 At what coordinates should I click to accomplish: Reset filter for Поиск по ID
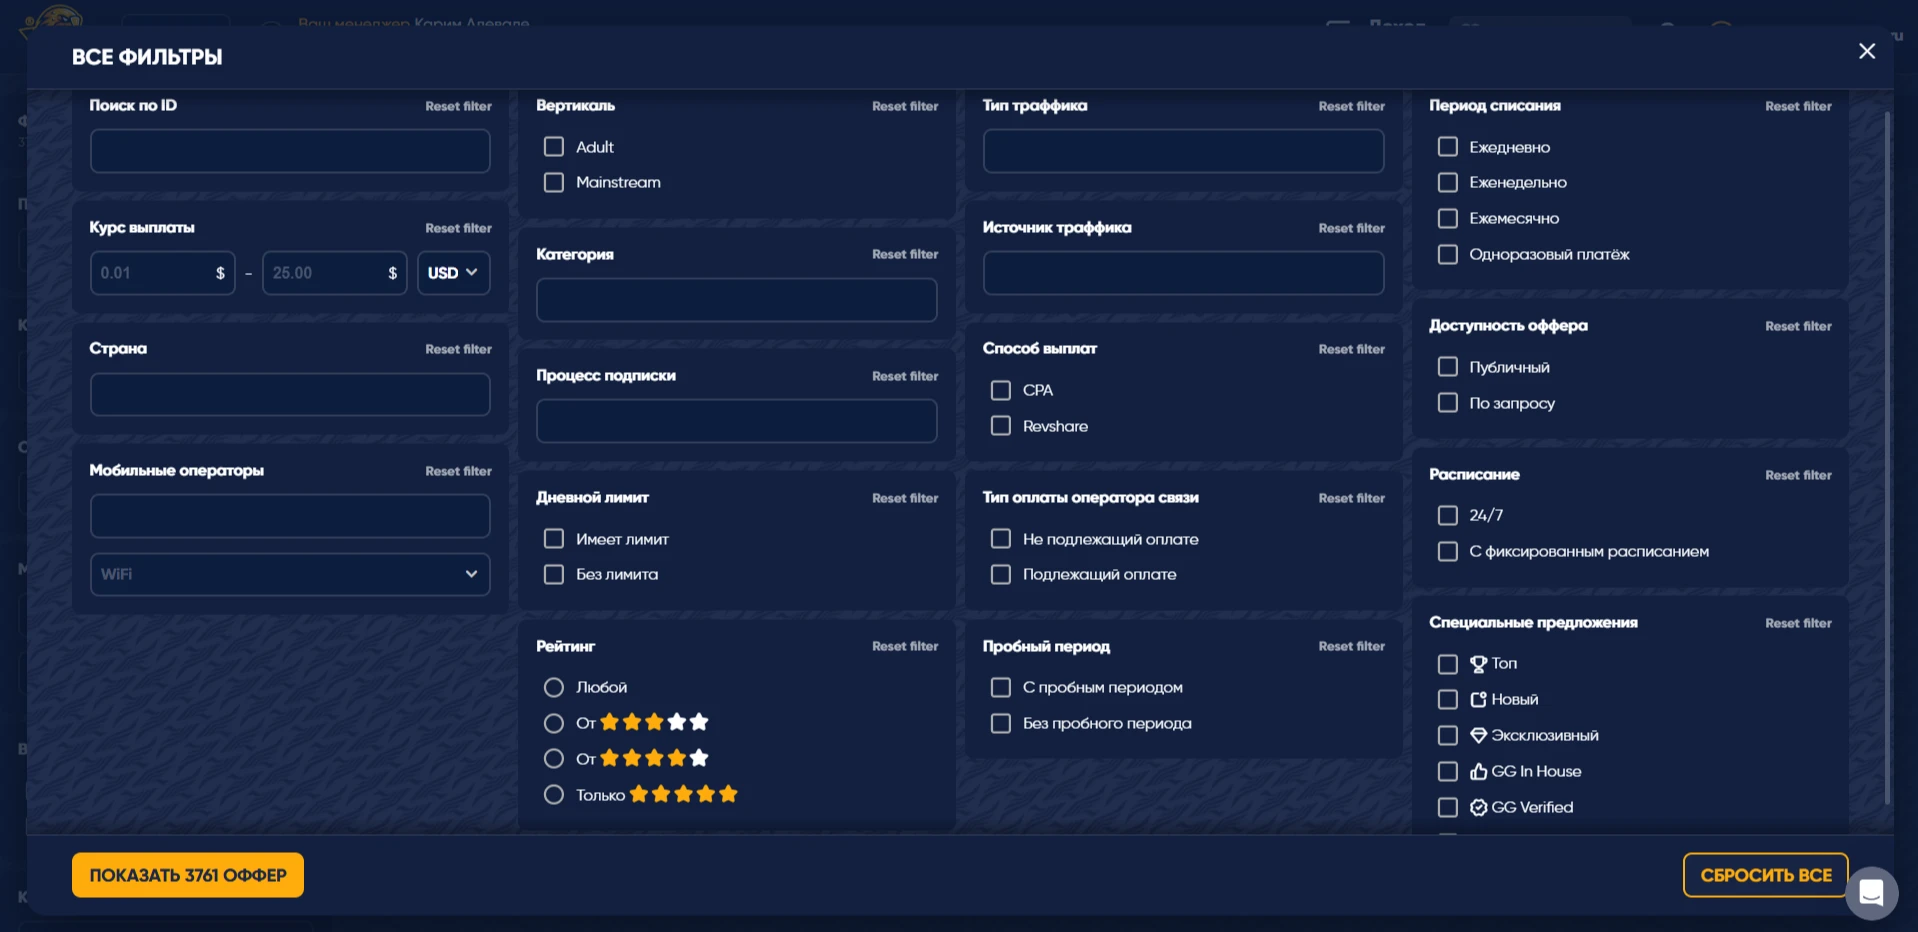tap(458, 106)
